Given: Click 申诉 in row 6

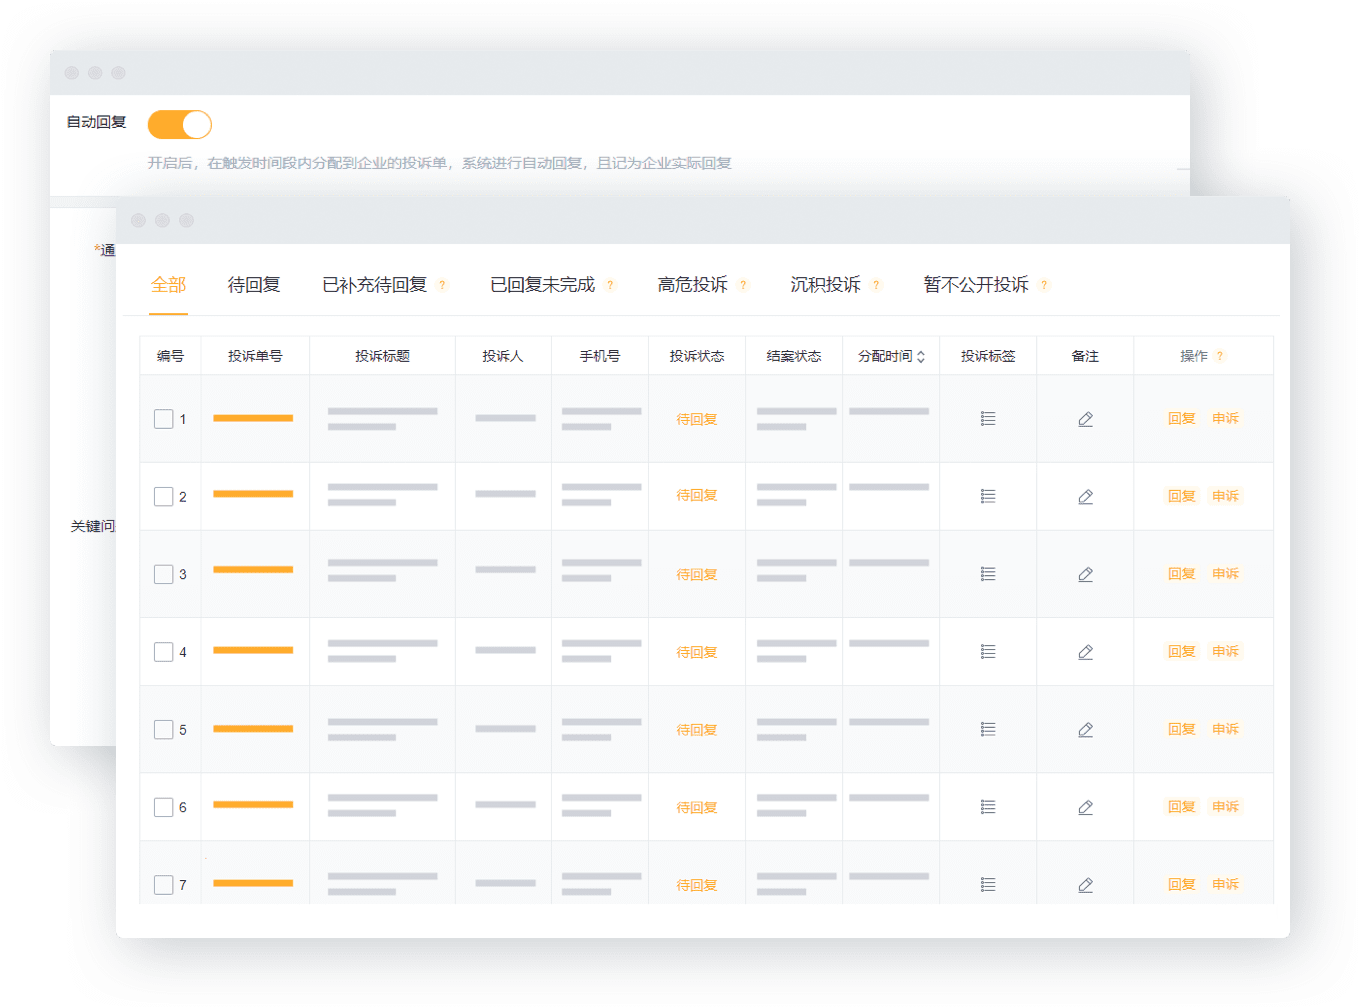Looking at the screenshot, I should [x=1225, y=807].
